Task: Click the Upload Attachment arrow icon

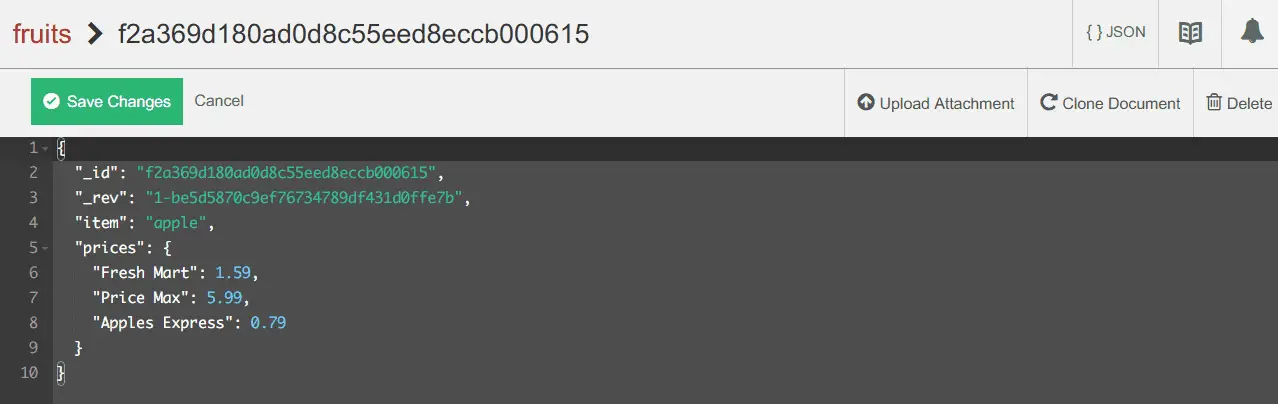Action: pyautogui.click(x=866, y=102)
